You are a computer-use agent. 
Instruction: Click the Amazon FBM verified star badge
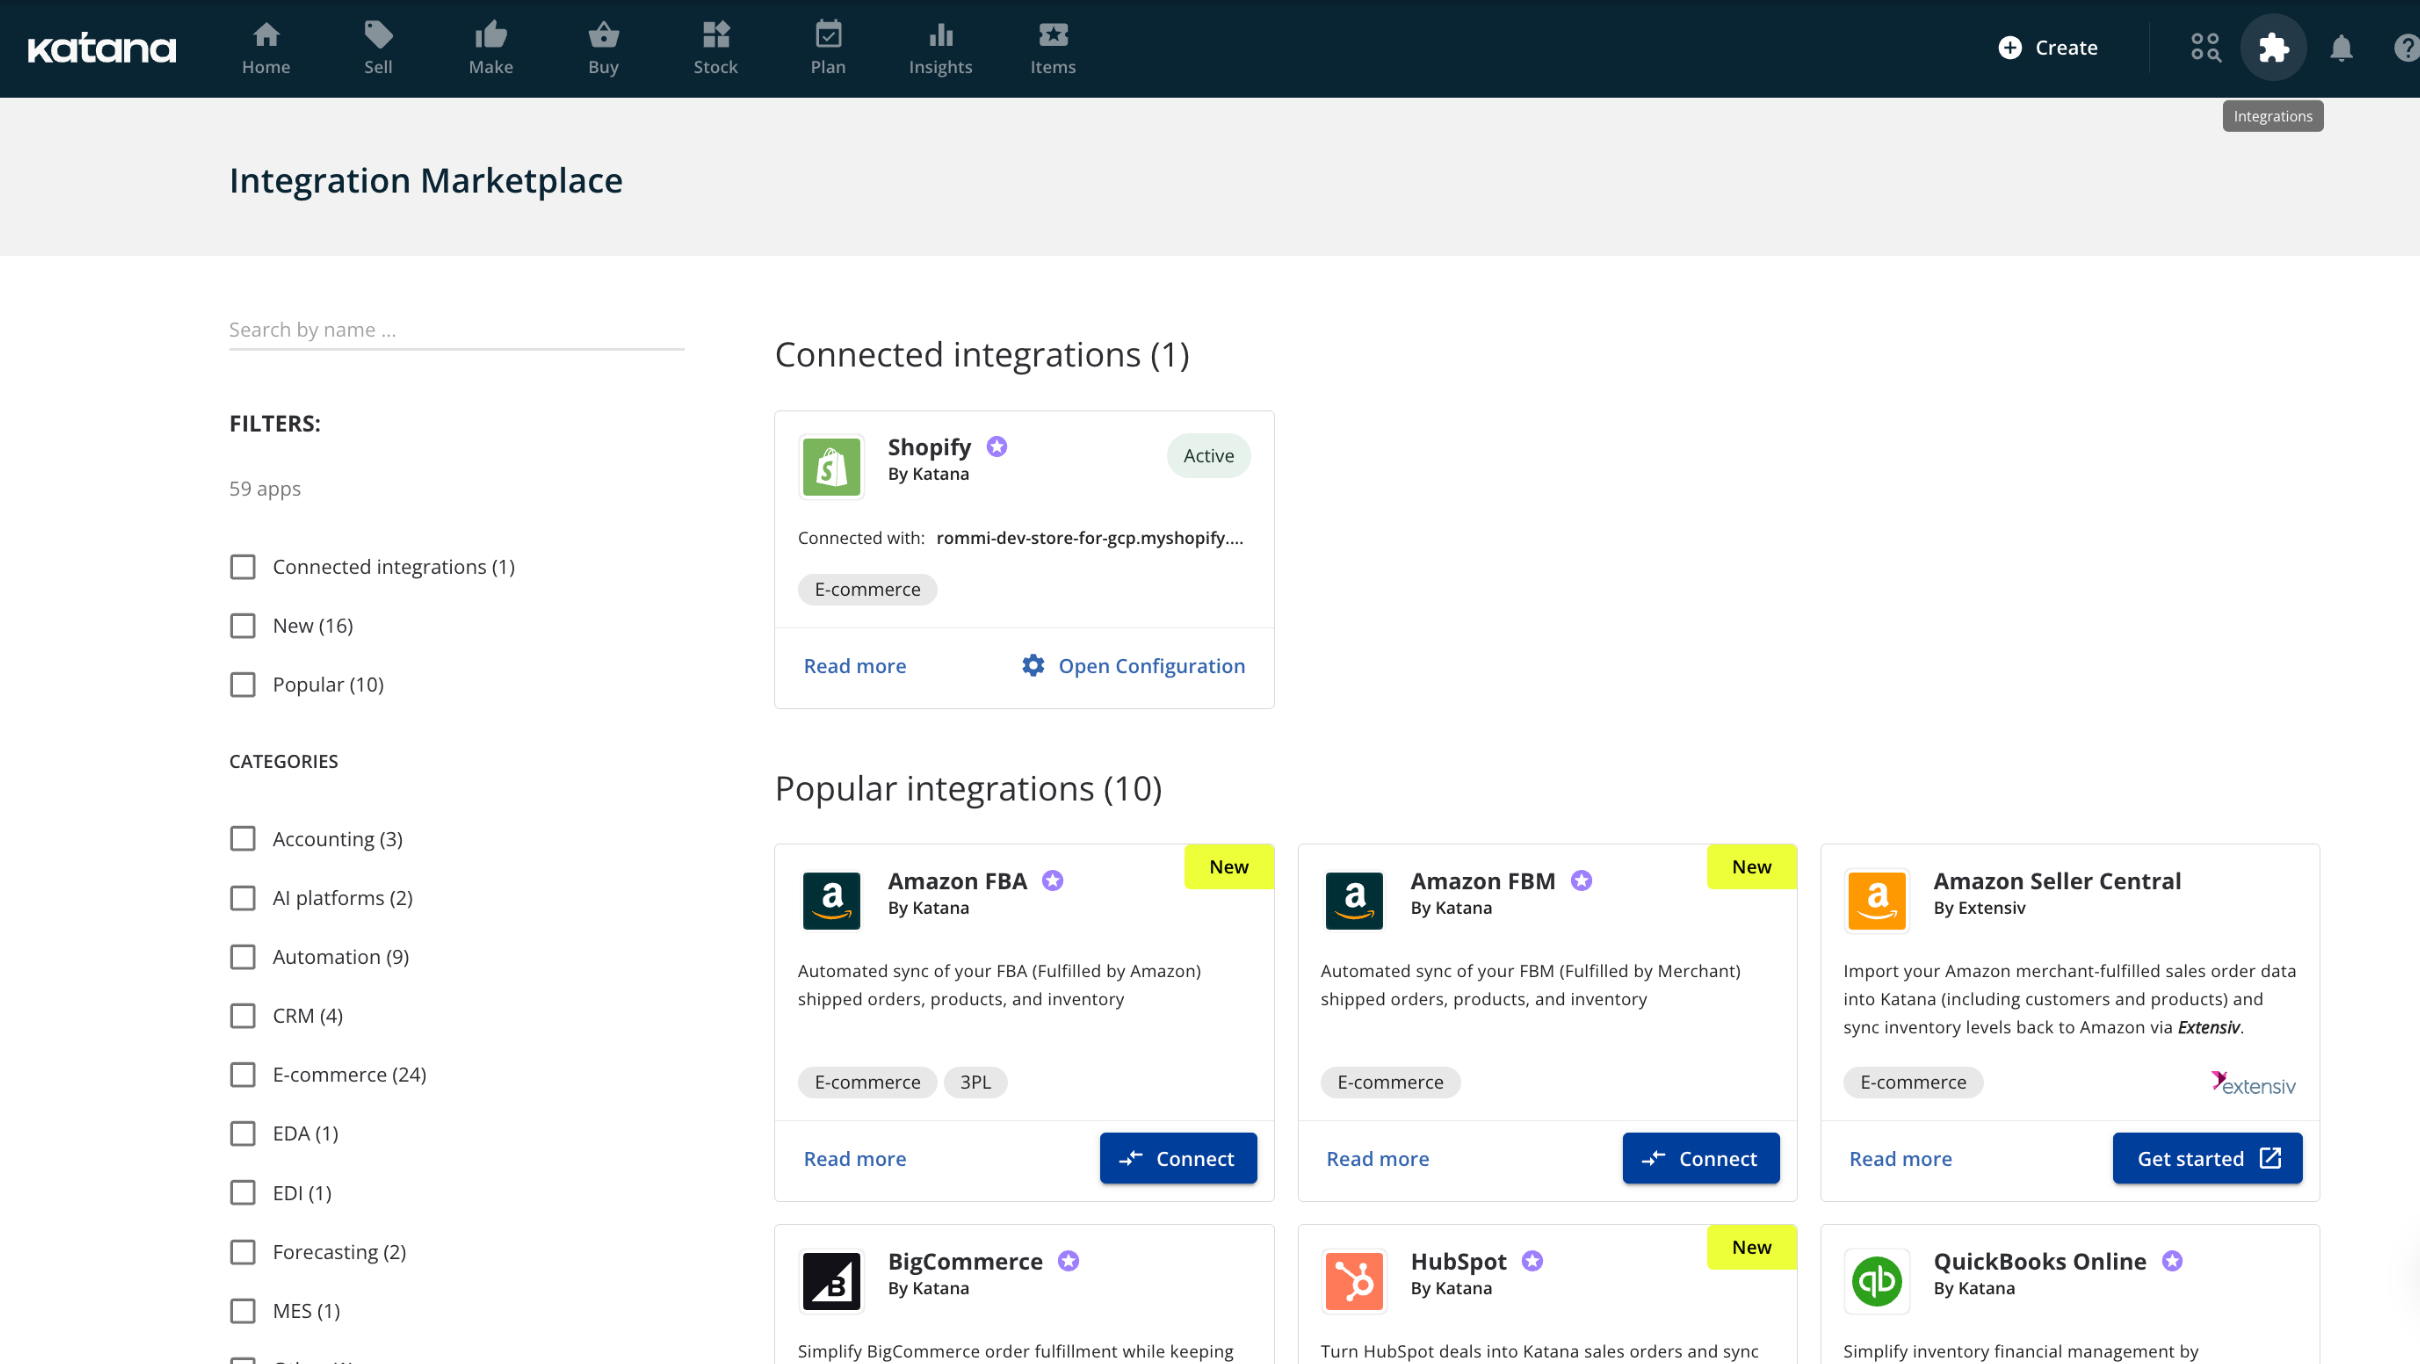1581,881
